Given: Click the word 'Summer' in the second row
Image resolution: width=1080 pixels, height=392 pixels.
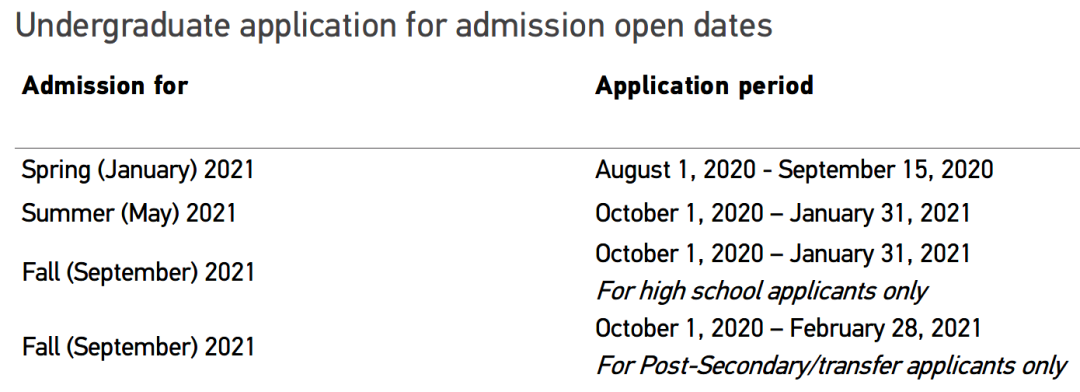Looking at the screenshot, I should pyautogui.click(x=68, y=213).
